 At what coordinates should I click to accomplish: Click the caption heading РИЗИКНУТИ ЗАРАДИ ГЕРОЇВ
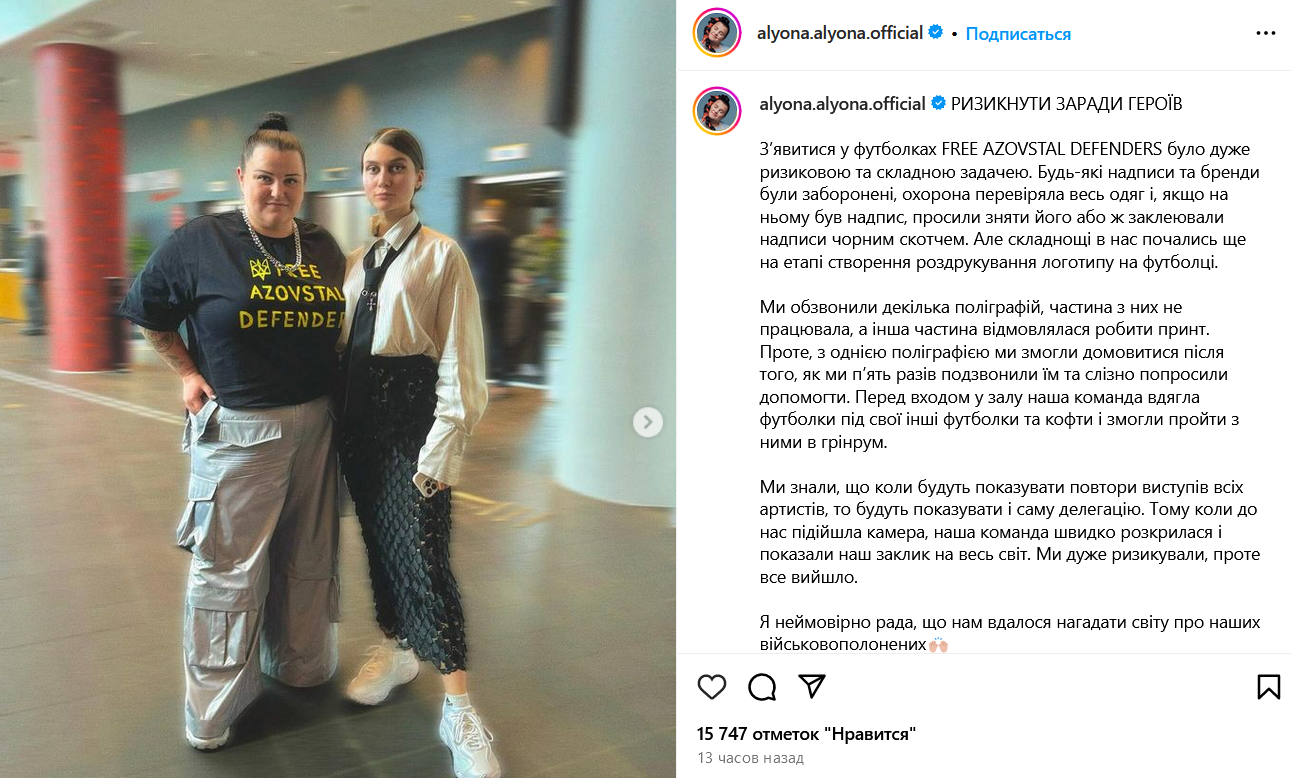pos(1067,104)
